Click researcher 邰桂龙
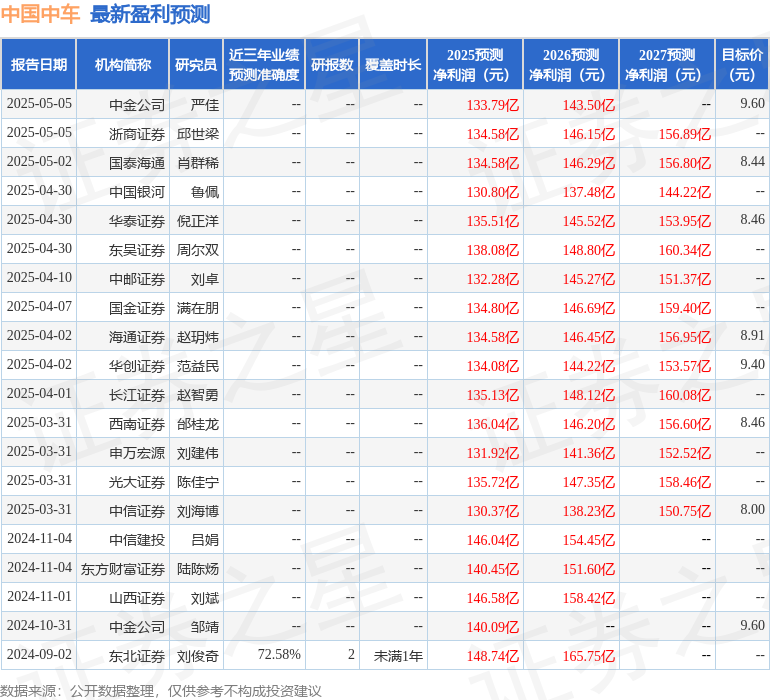770x700 pixels. click(198, 424)
